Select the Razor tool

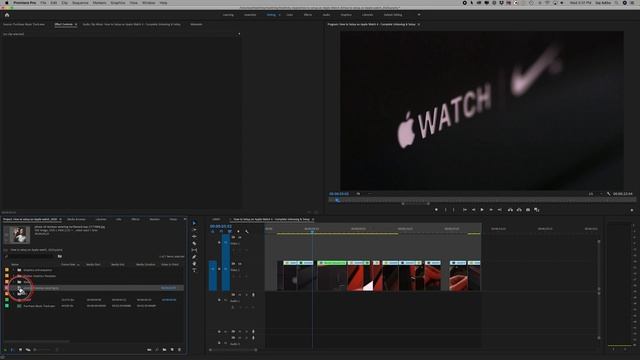[x=194, y=243]
